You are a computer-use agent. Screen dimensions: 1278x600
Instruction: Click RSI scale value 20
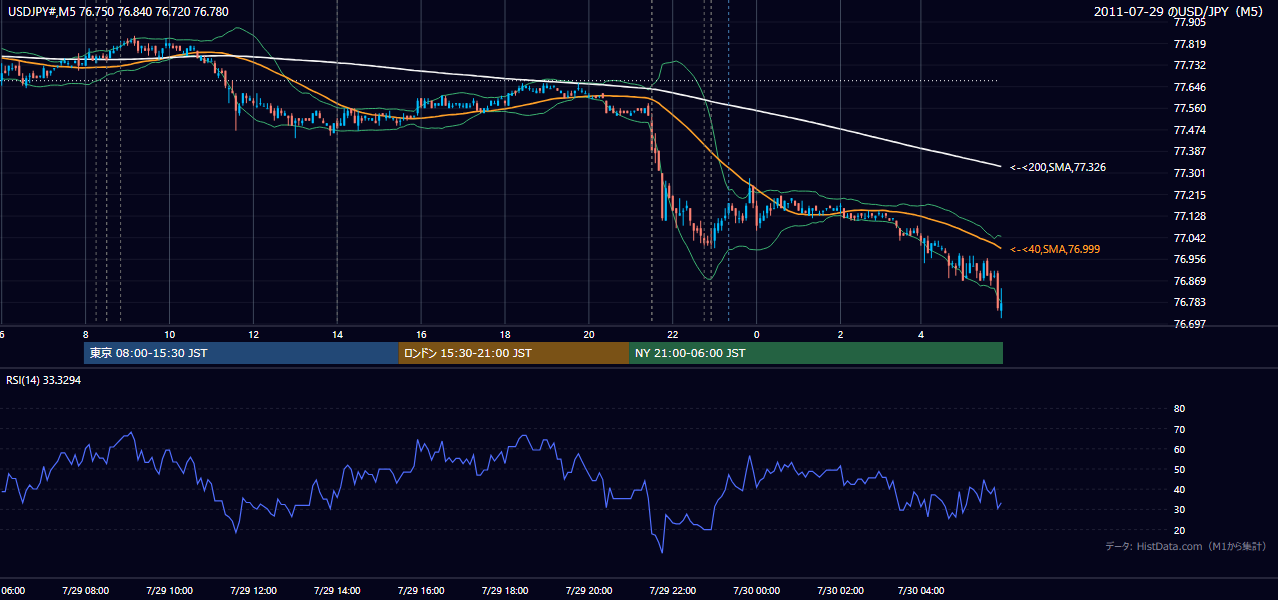click(1179, 530)
